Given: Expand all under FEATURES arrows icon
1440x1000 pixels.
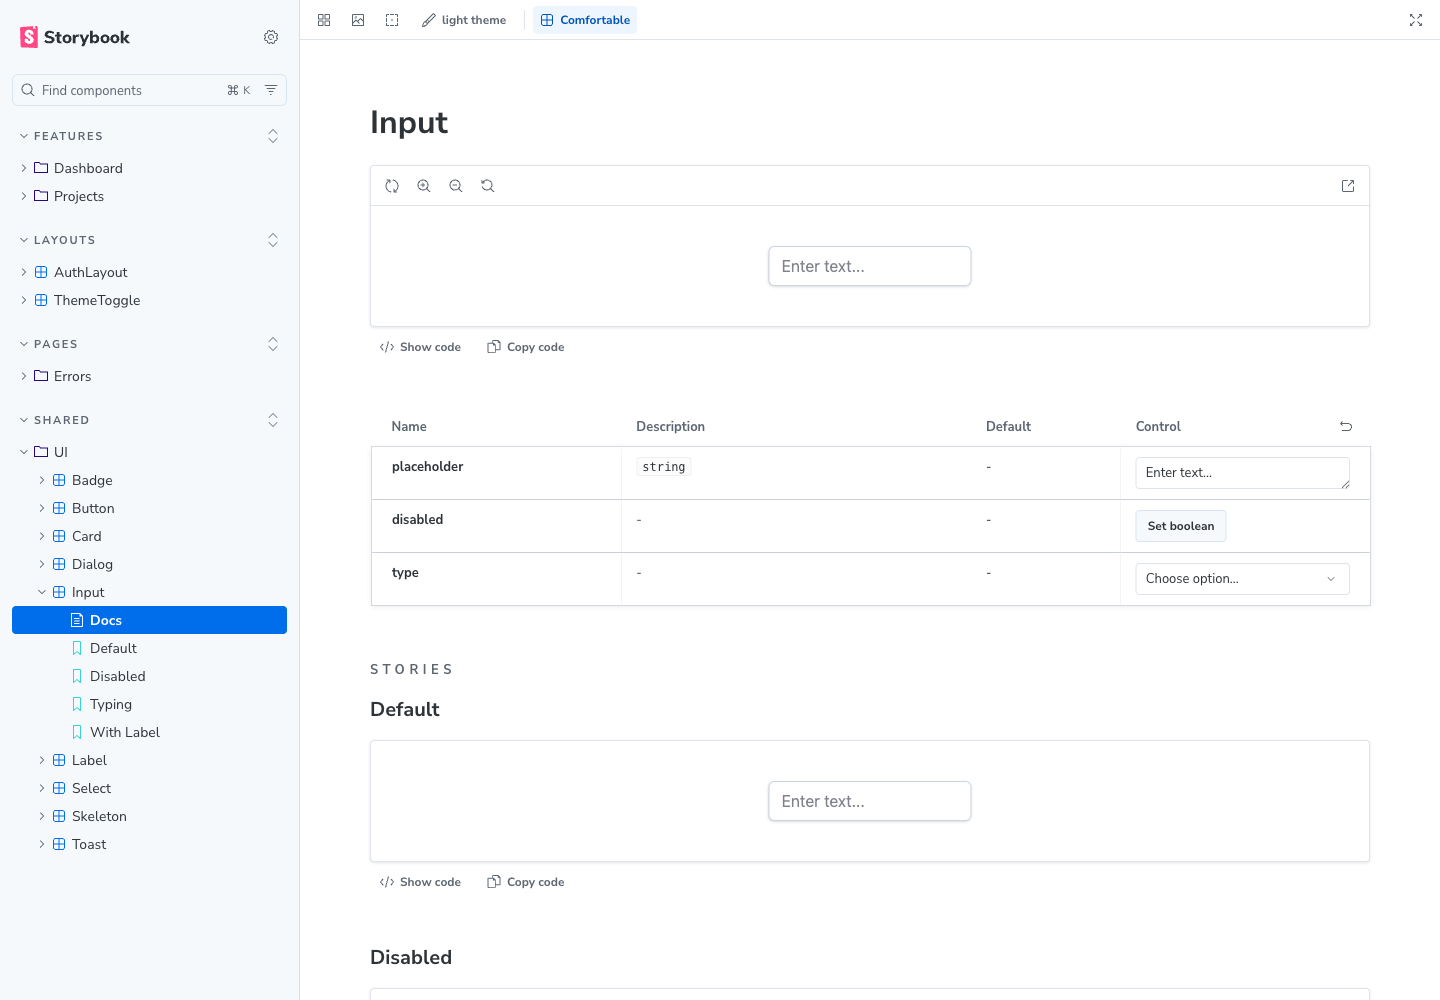Looking at the screenshot, I should pos(273,136).
